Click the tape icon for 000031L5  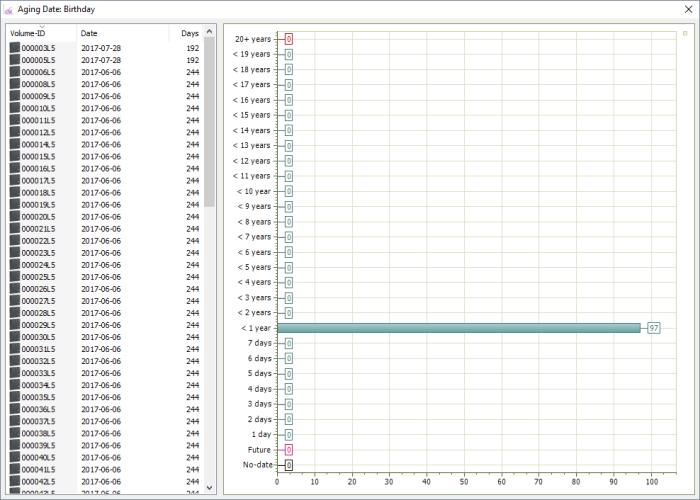point(15,349)
